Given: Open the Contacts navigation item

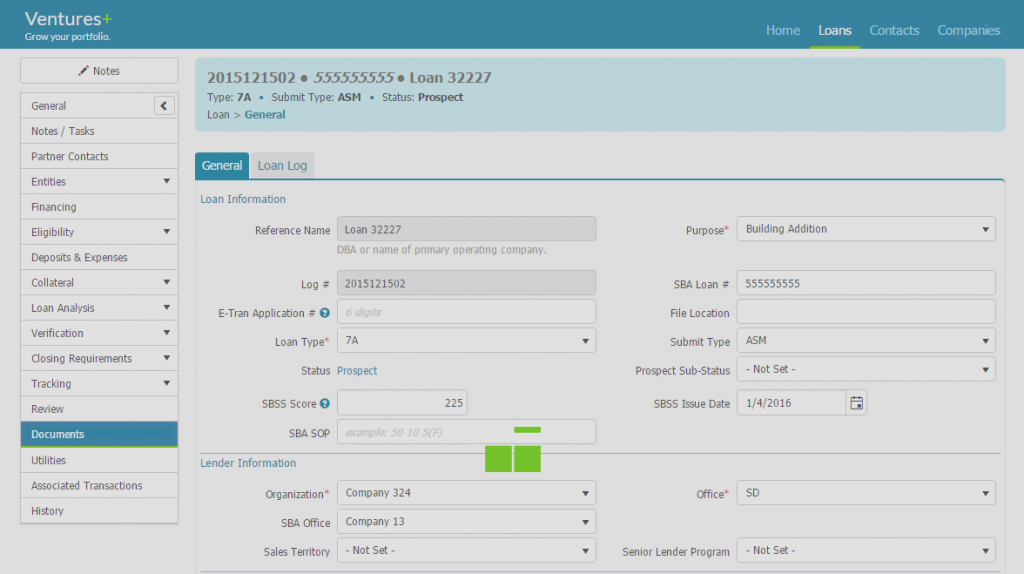Looking at the screenshot, I should [x=894, y=30].
